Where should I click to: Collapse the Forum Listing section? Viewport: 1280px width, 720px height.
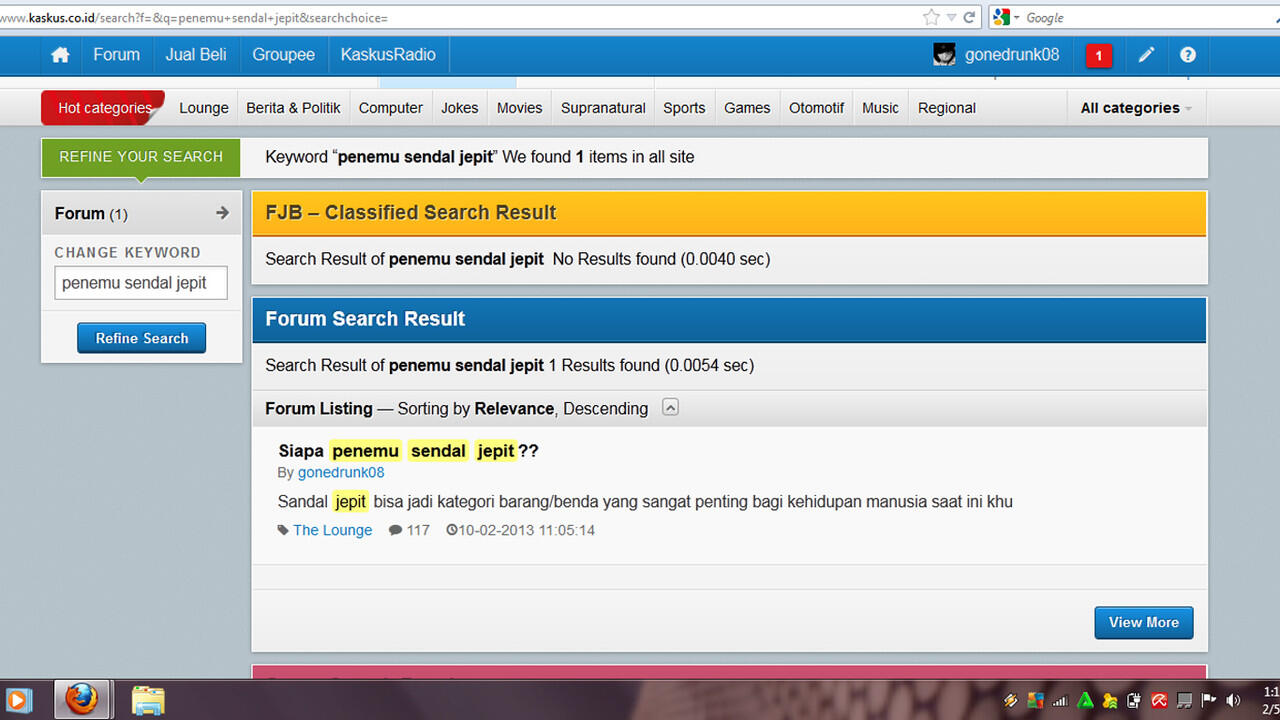tap(671, 407)
